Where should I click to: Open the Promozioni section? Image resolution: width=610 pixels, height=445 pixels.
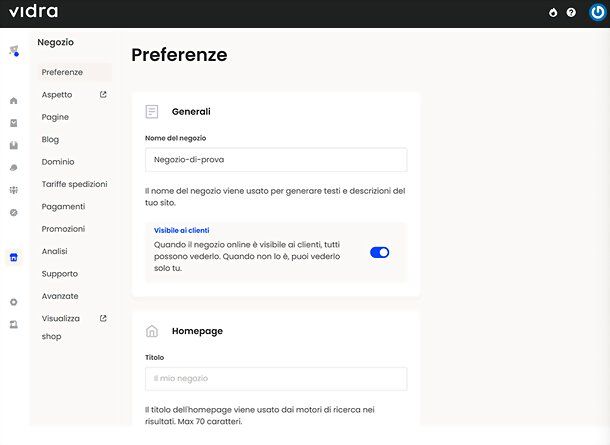[63, 229]
